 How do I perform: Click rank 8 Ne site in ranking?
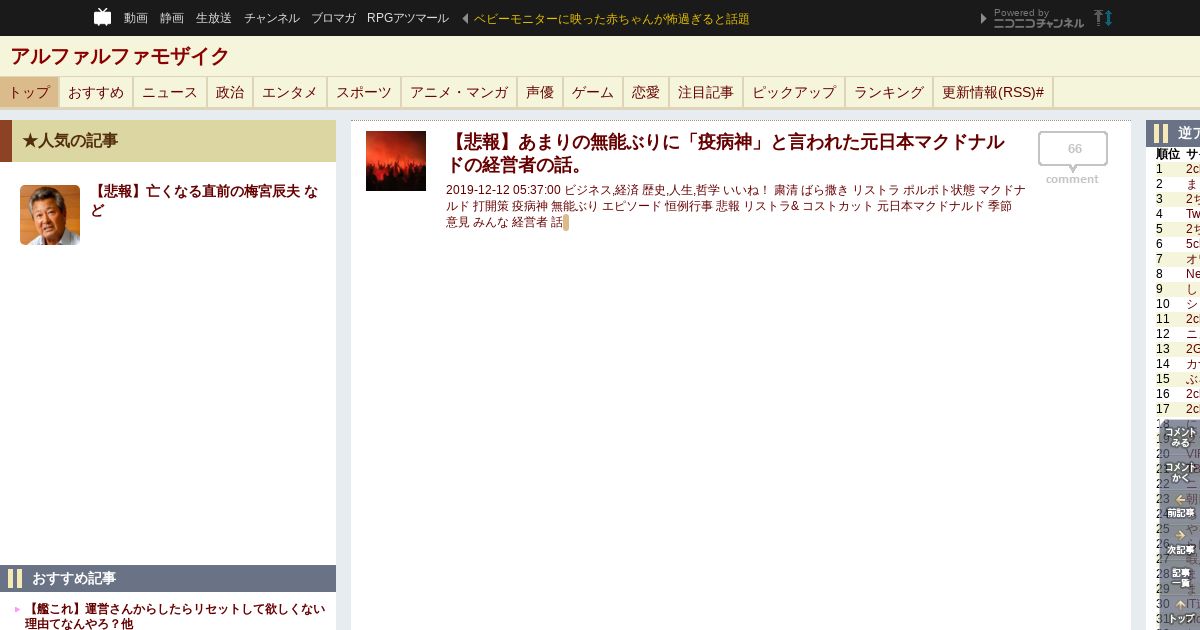(x=1192, y=274)
